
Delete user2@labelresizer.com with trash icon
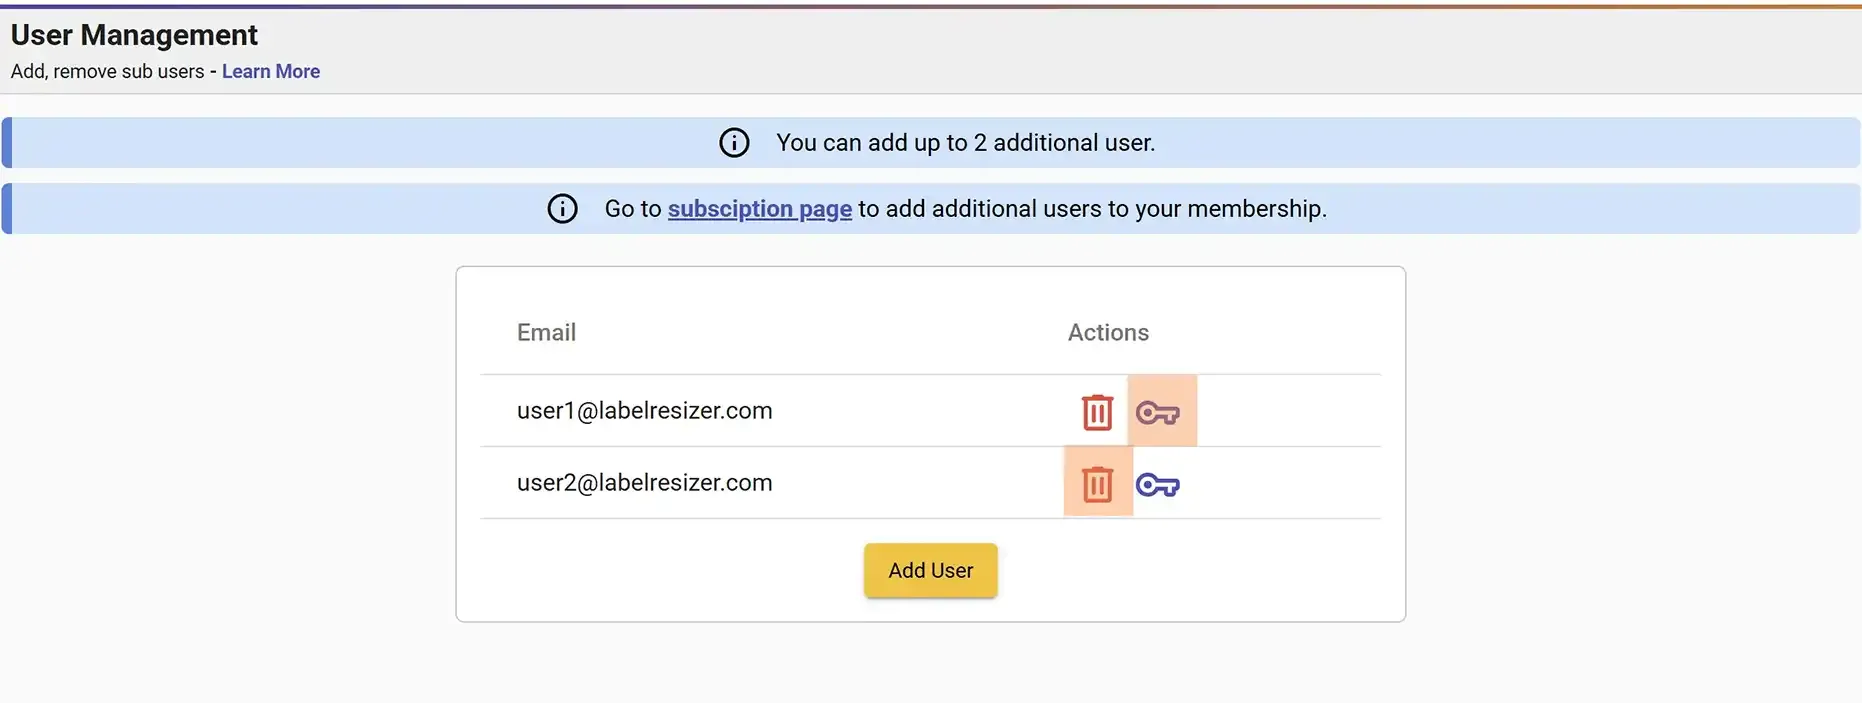1097,484
